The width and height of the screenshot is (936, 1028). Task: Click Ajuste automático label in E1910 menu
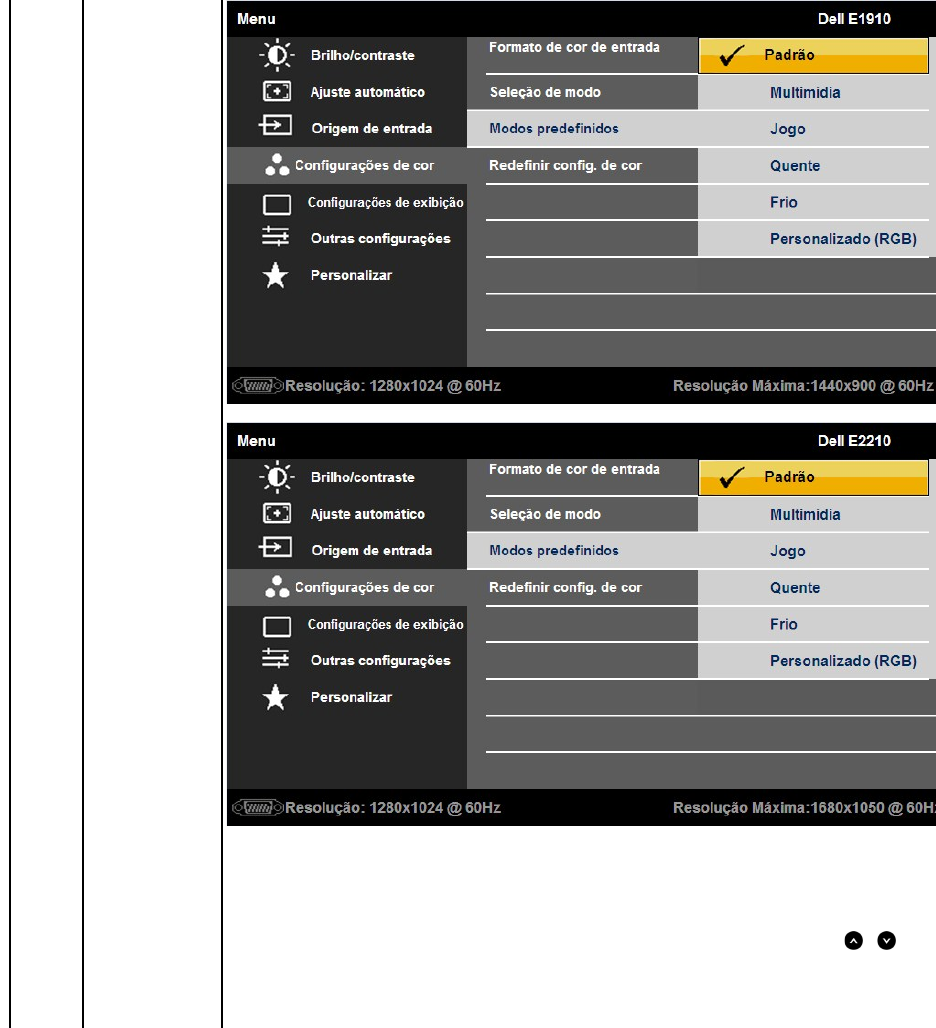pyautogui.click(x=367, y=92)
